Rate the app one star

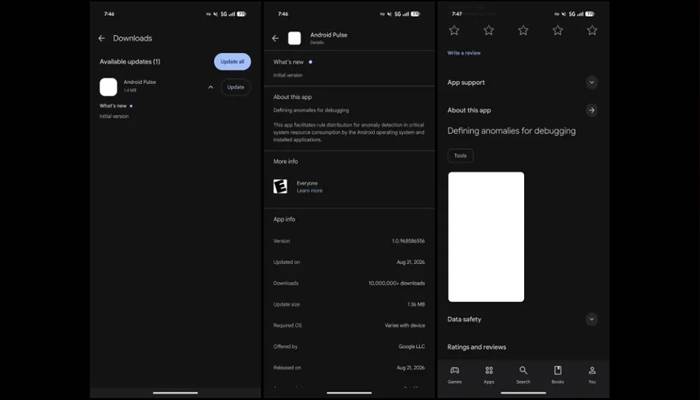[x=454, y=30]
